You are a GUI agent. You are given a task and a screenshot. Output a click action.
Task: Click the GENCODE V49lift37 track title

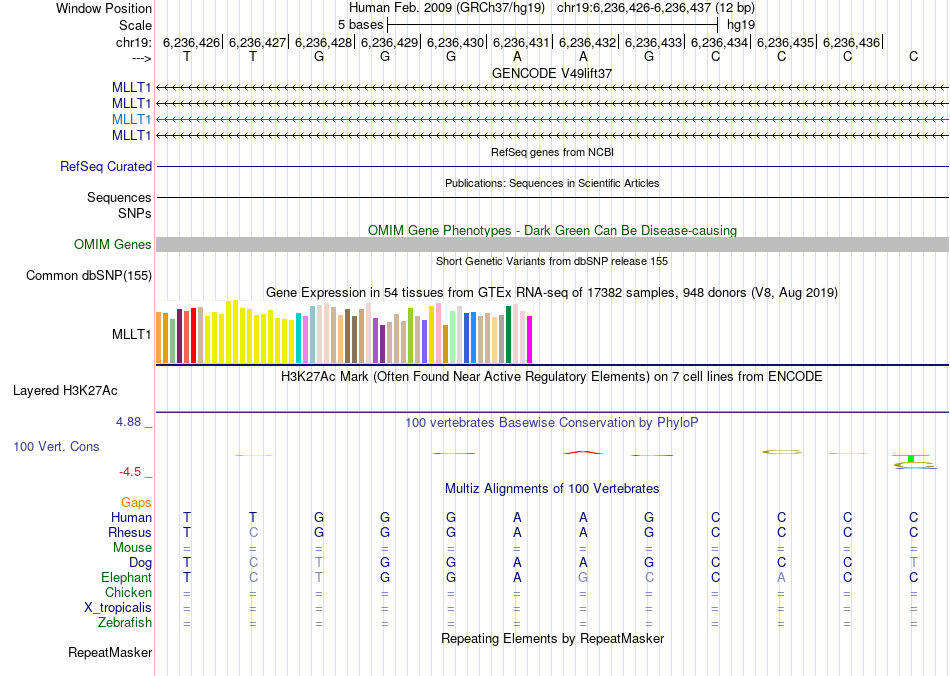click(552, 73)
